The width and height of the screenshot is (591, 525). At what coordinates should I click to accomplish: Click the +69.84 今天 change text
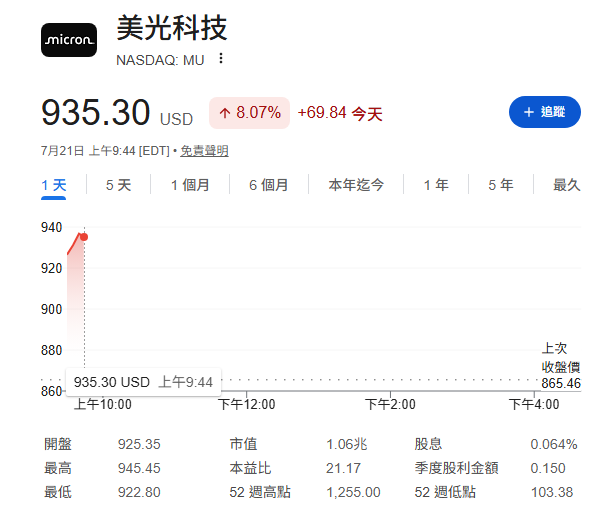coord(340,113)
